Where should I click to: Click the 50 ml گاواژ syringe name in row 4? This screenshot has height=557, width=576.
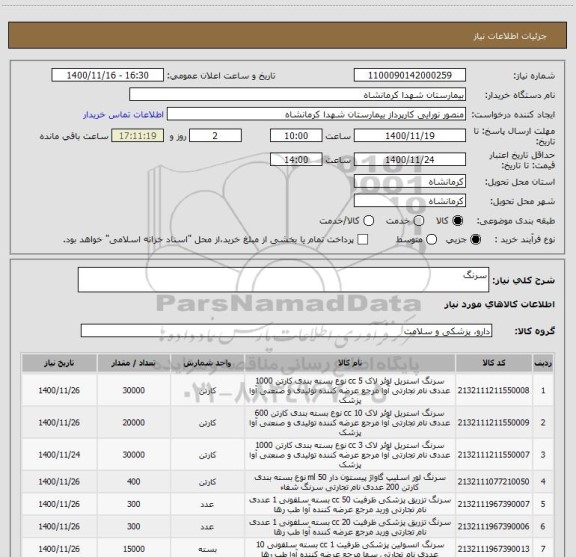click(350, 482)
